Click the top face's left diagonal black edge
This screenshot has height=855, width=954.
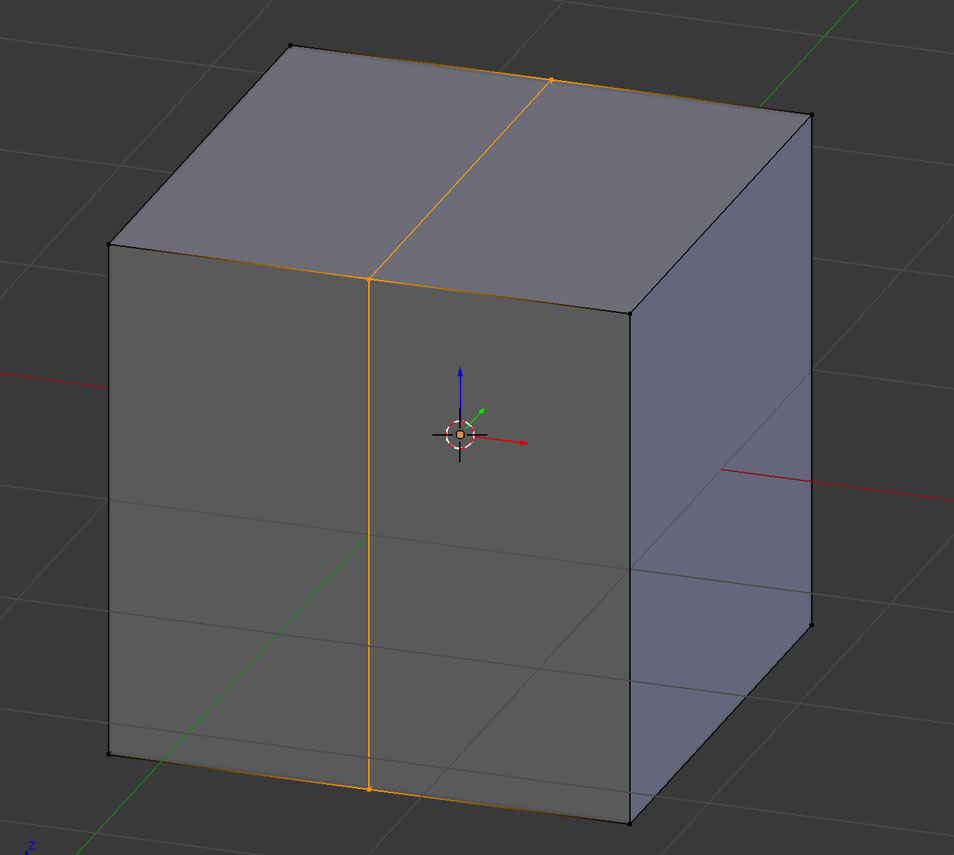pyautogui.click(x=200, y=145)
